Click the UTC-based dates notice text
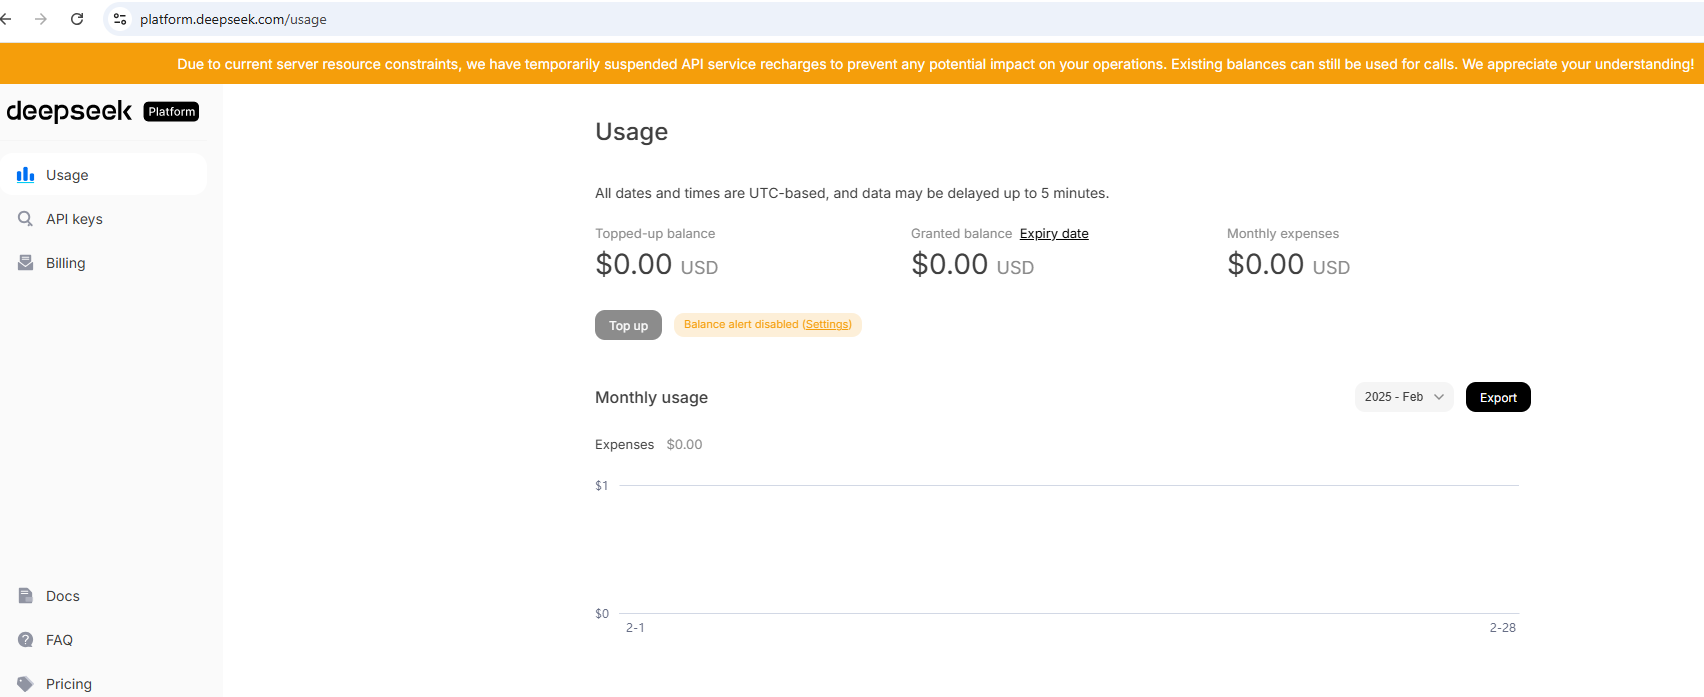Viewport: 1704px width, 697px height. tap(852, 194)
